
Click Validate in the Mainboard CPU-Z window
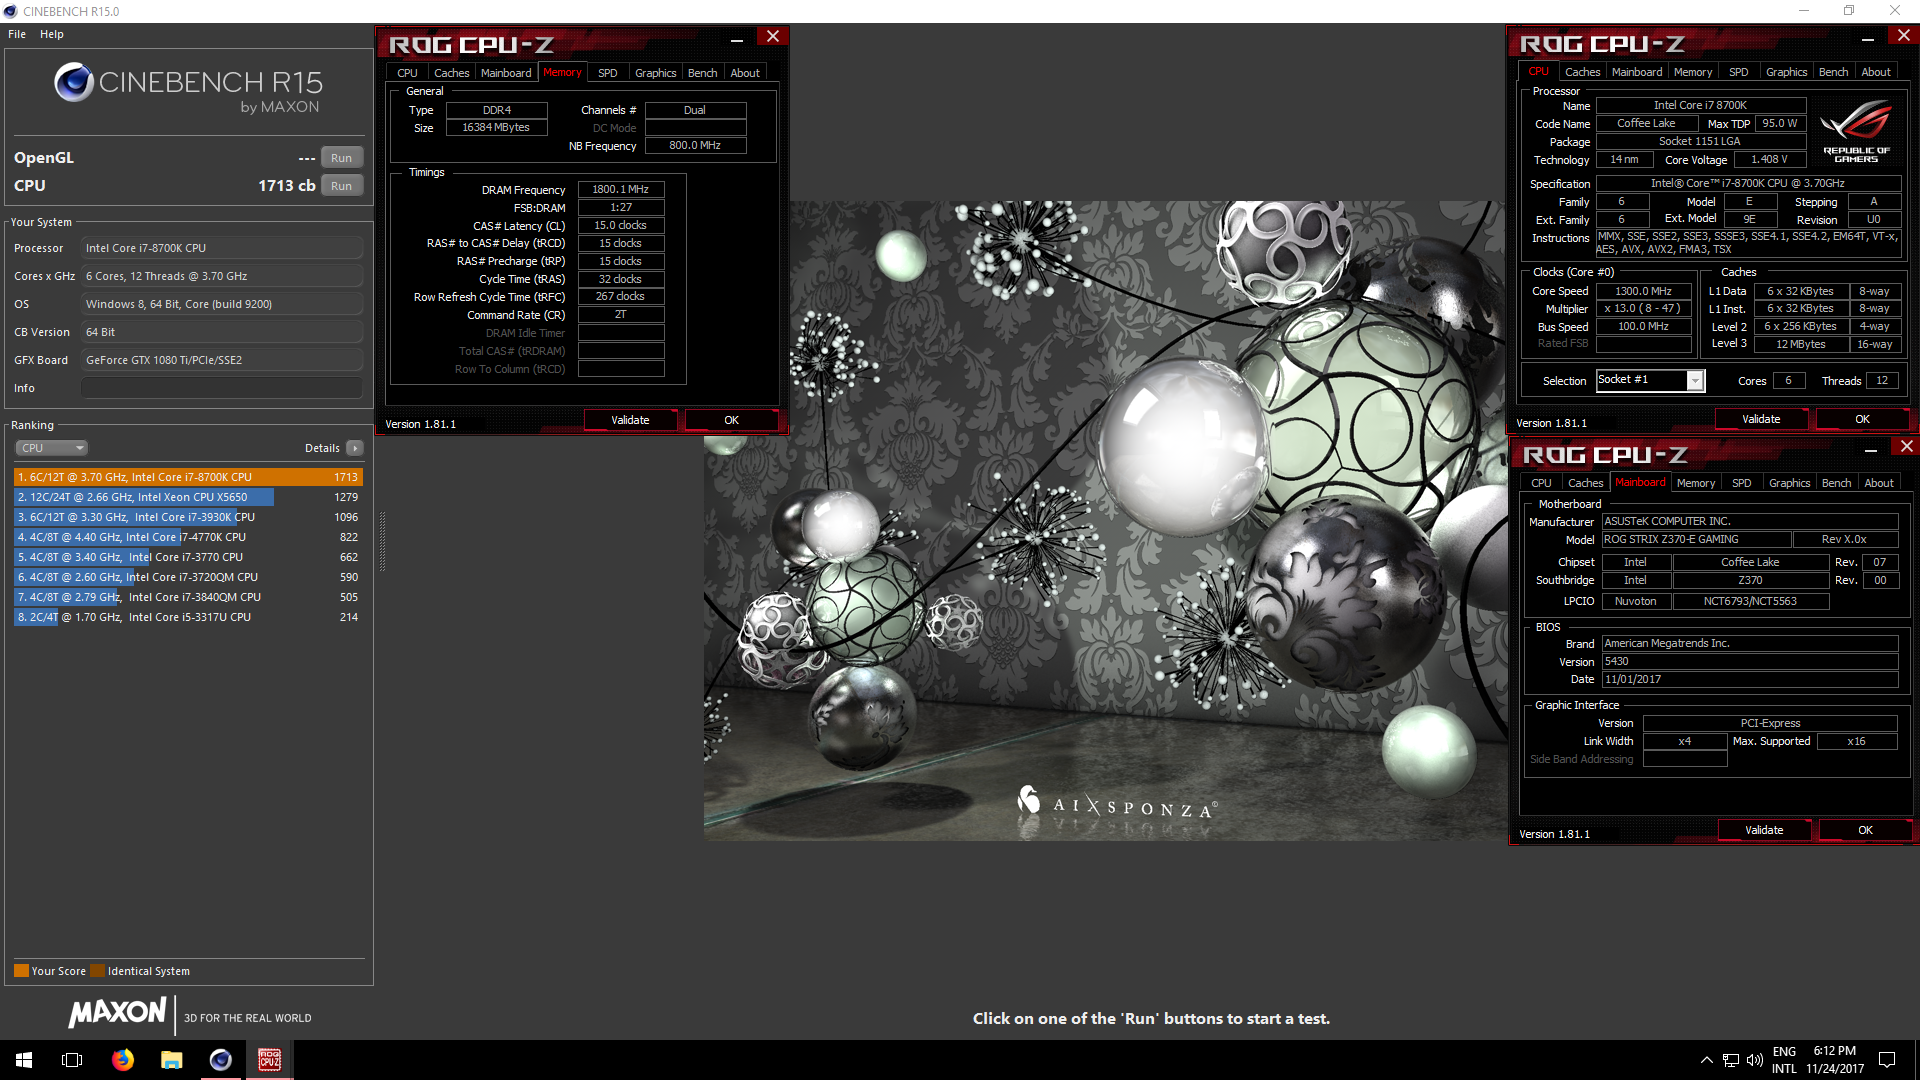pos(1764,830)
